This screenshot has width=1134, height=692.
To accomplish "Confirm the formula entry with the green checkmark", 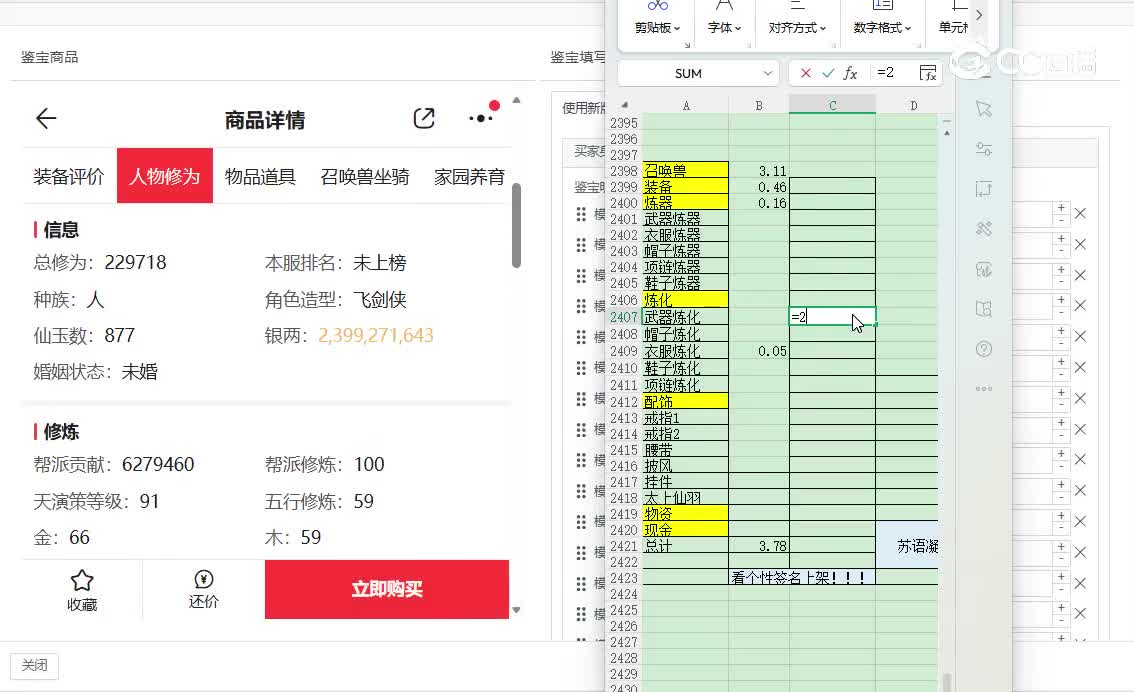I will point(828,73).
